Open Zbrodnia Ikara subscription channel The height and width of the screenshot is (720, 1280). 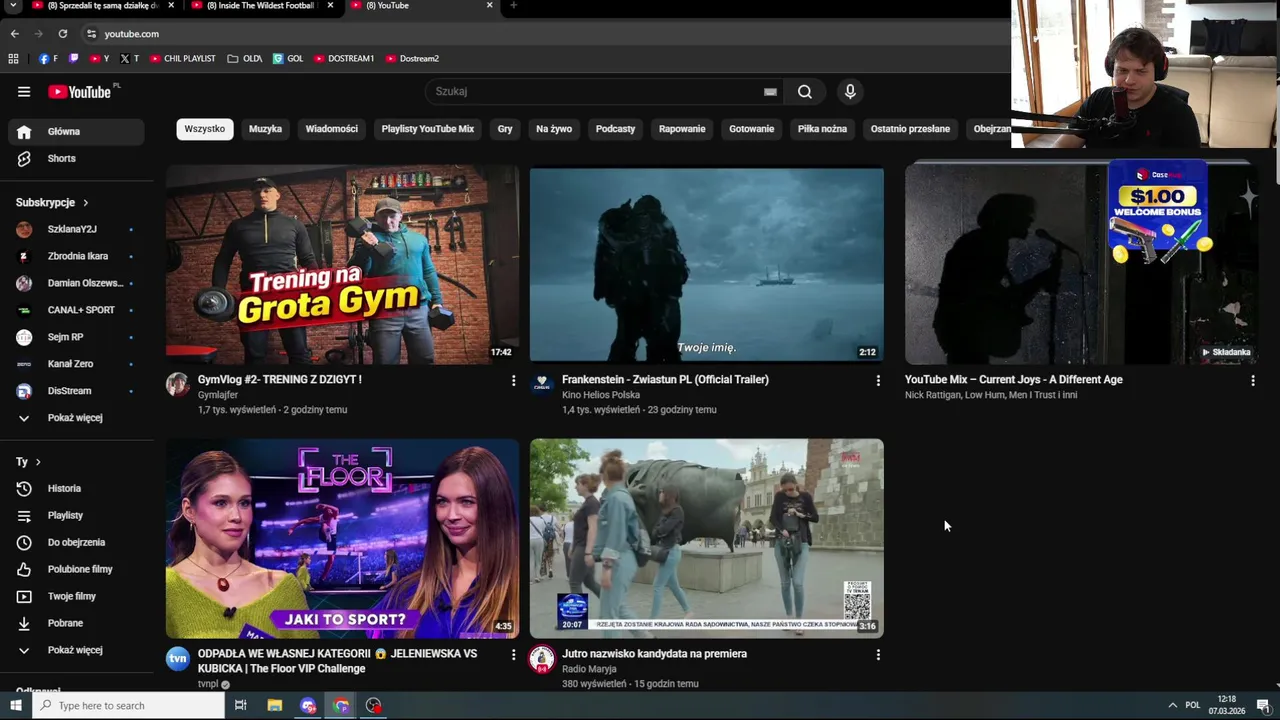click(76, 256)
